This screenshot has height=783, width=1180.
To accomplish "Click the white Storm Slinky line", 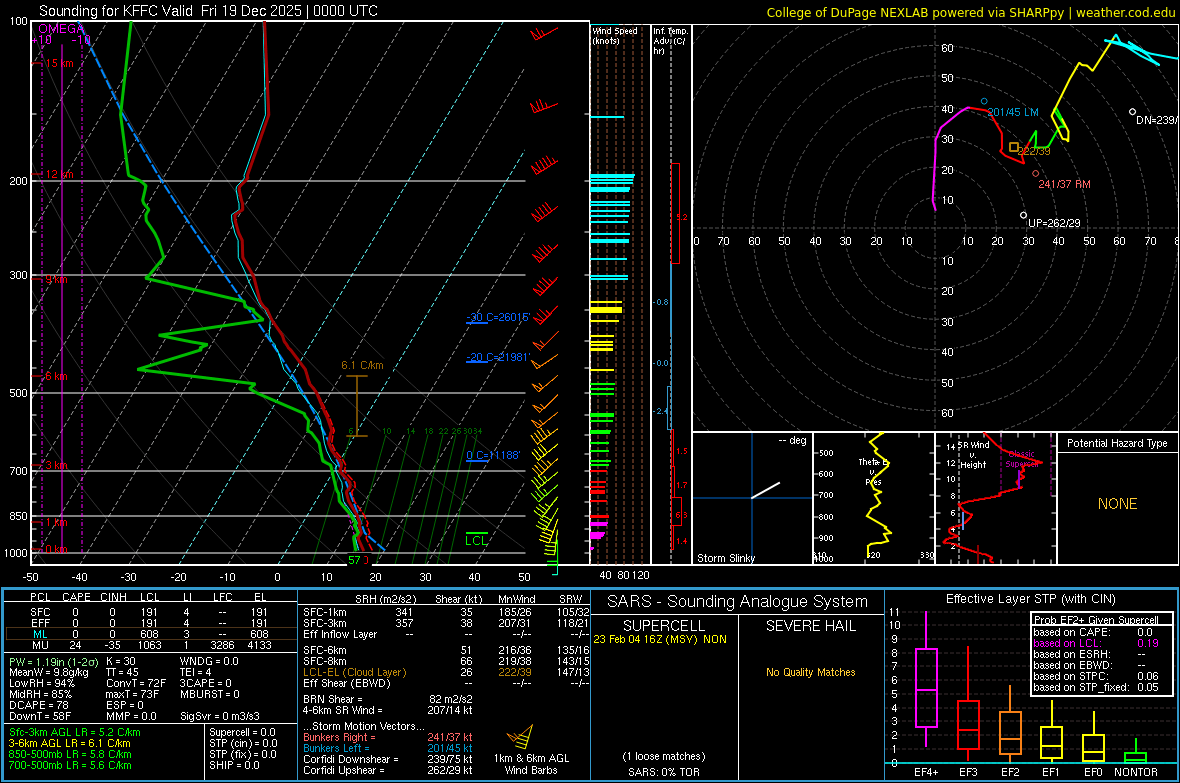I will click(765, 490).
